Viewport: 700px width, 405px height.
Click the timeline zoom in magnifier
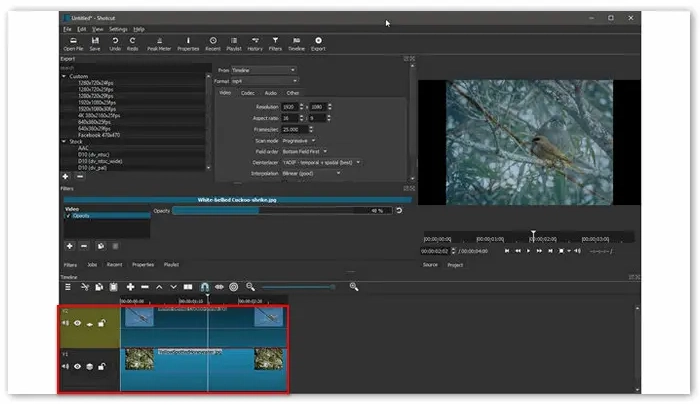[x=354, y=287]
